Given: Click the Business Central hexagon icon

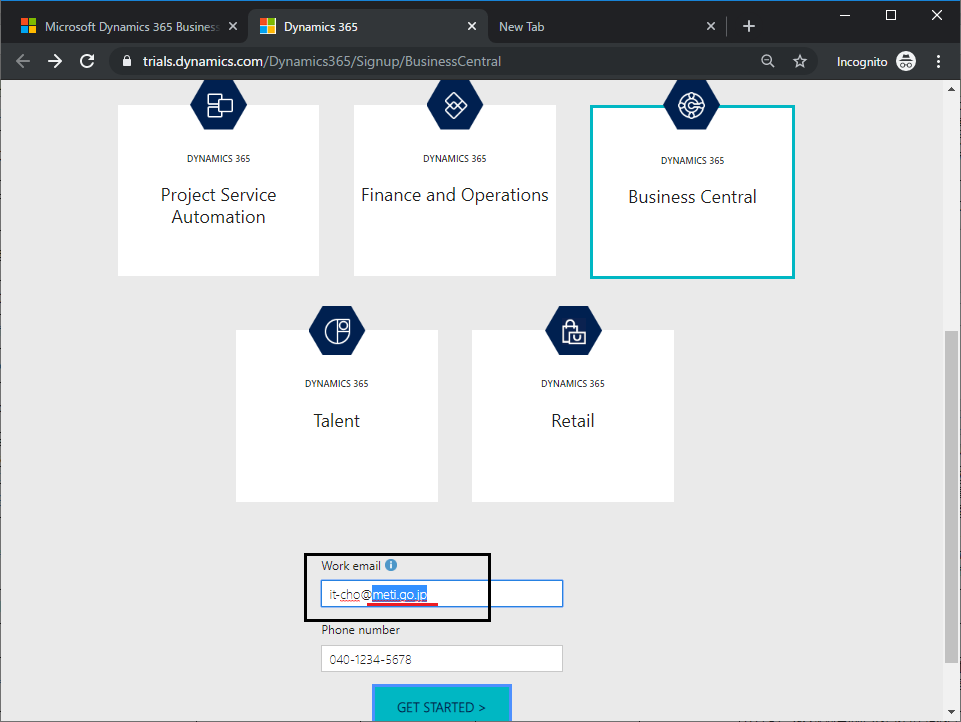Looking at the screenshot, I should [691, 105].
